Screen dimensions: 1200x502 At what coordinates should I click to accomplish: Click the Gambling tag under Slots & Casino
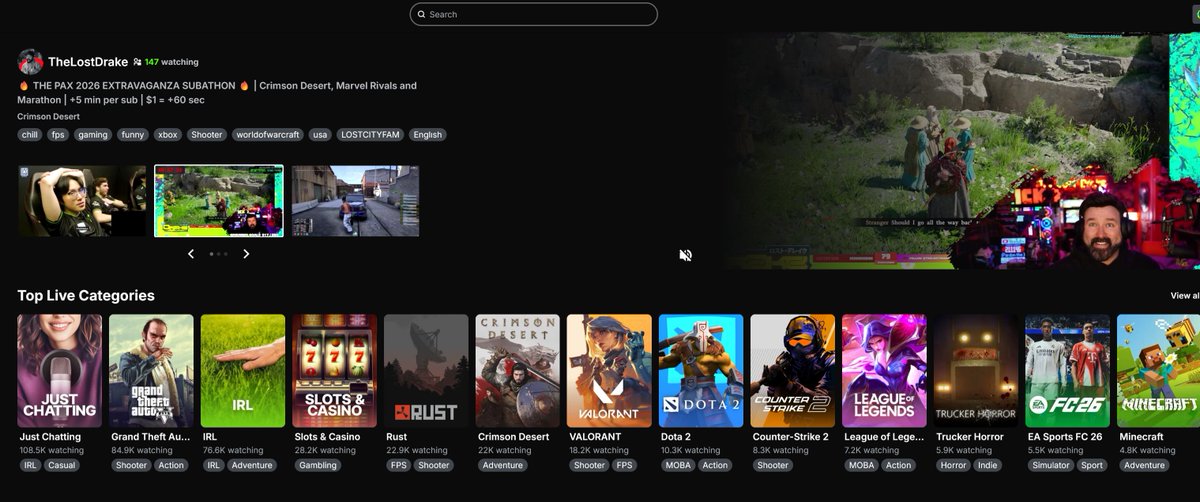[319, 465]
